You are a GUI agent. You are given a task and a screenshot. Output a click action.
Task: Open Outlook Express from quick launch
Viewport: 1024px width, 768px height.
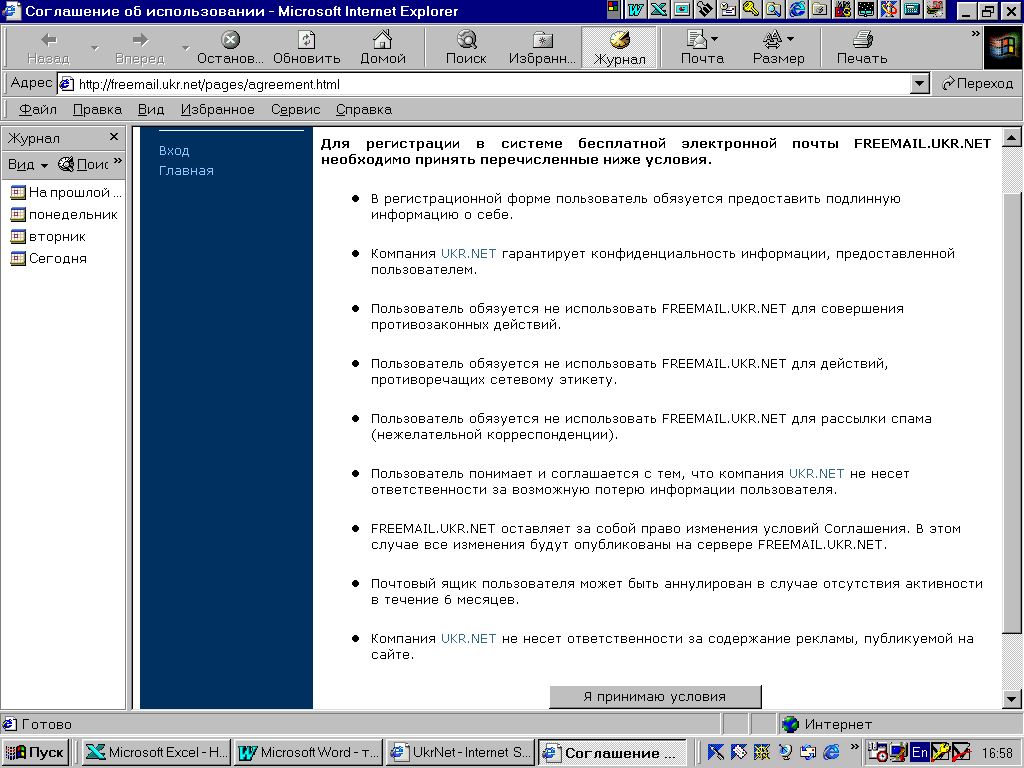click(808, 752)
